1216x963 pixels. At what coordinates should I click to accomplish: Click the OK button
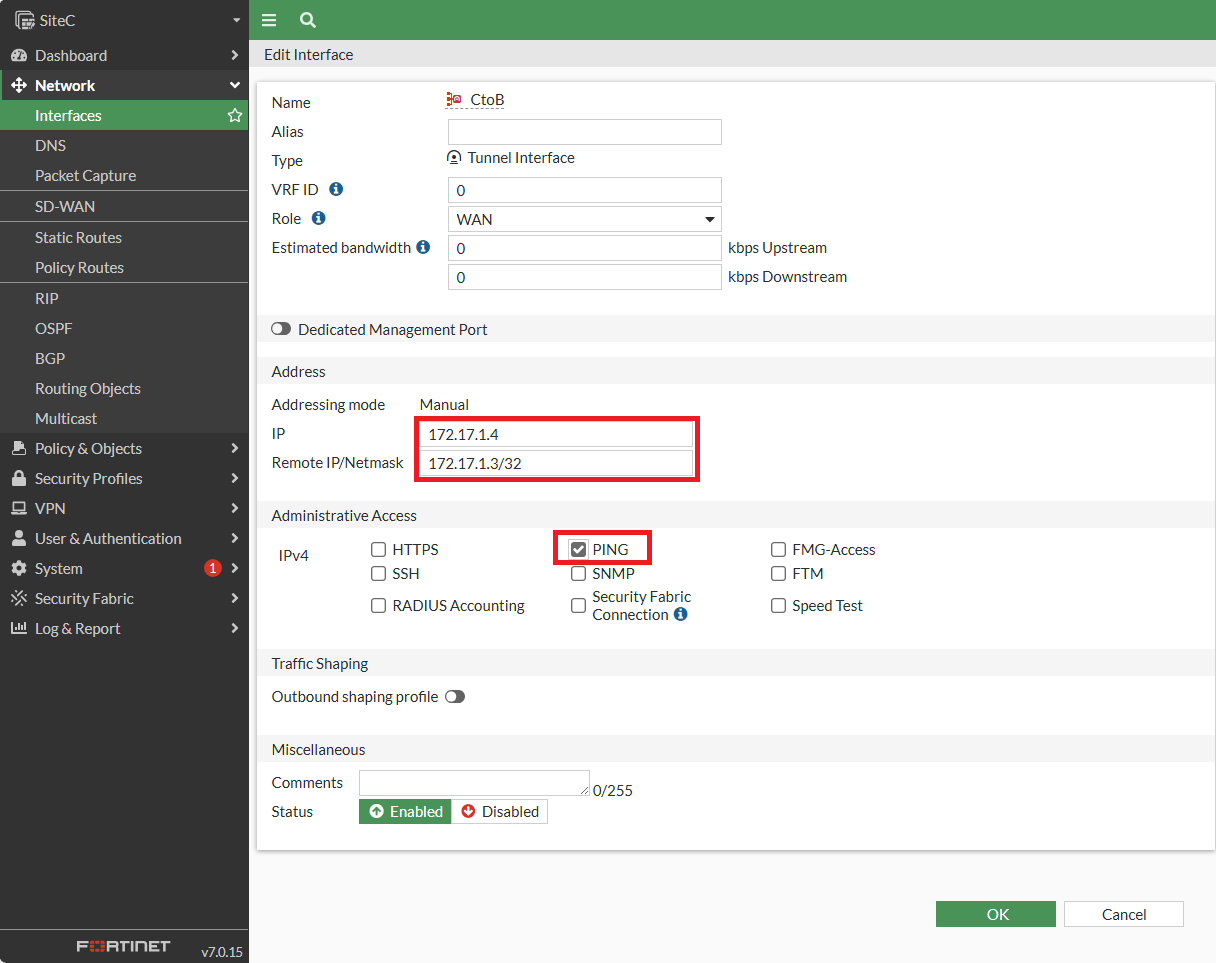pyautogui.click(x=996, y=914)
